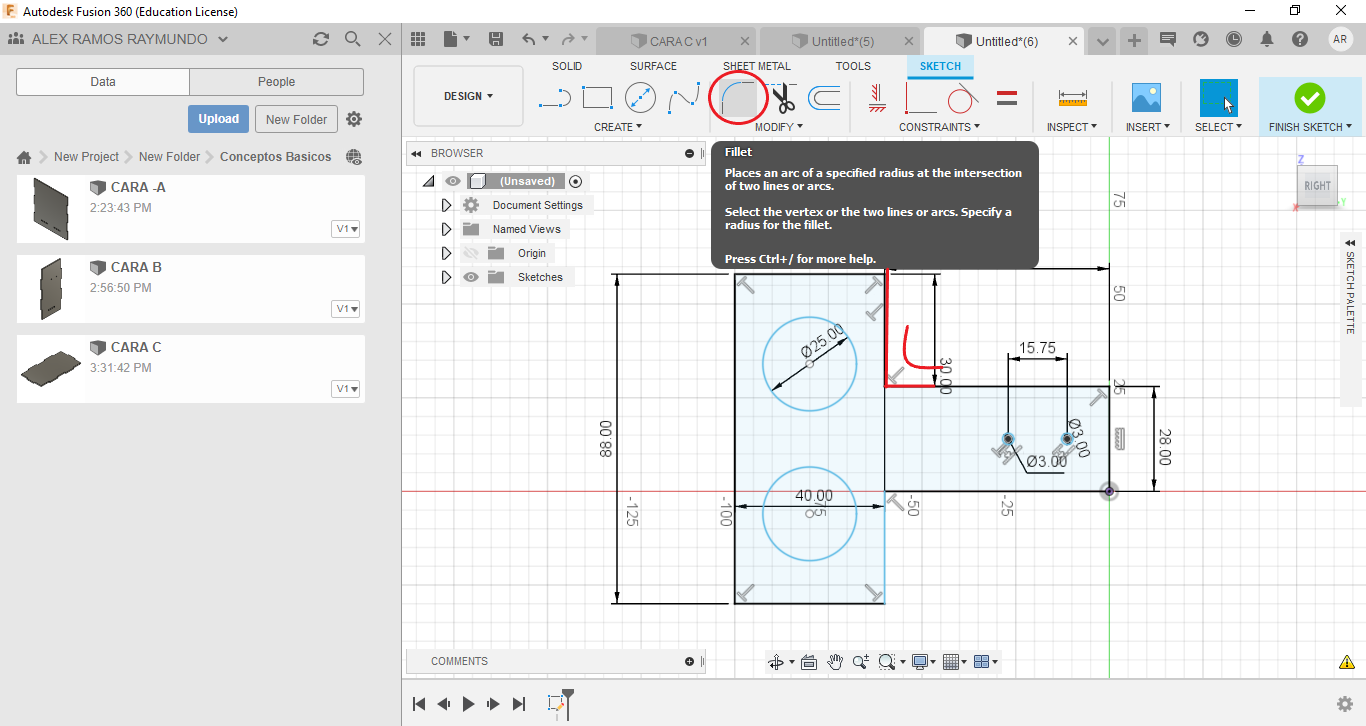Apply the Horizontal/Vertical constraint
1366x726 pixels.
coord(876,97)
